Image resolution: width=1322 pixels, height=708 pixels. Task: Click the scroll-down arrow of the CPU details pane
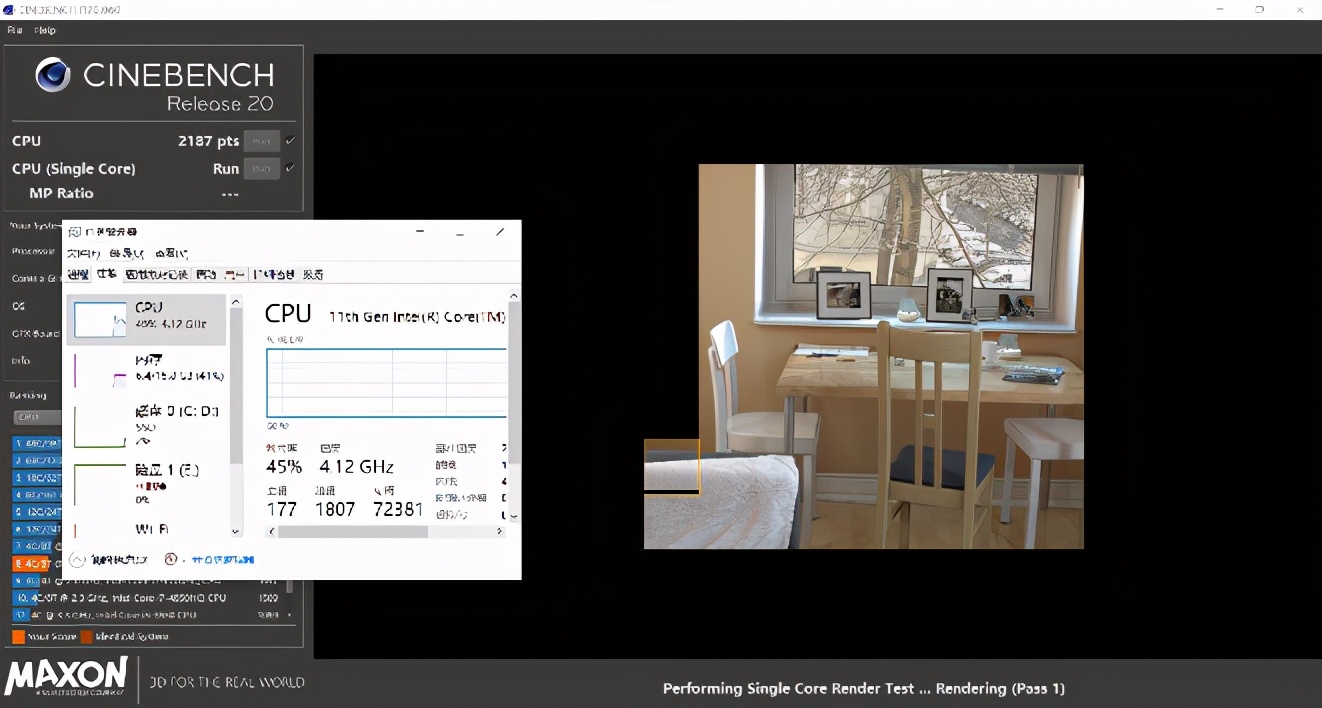[514, 516]
